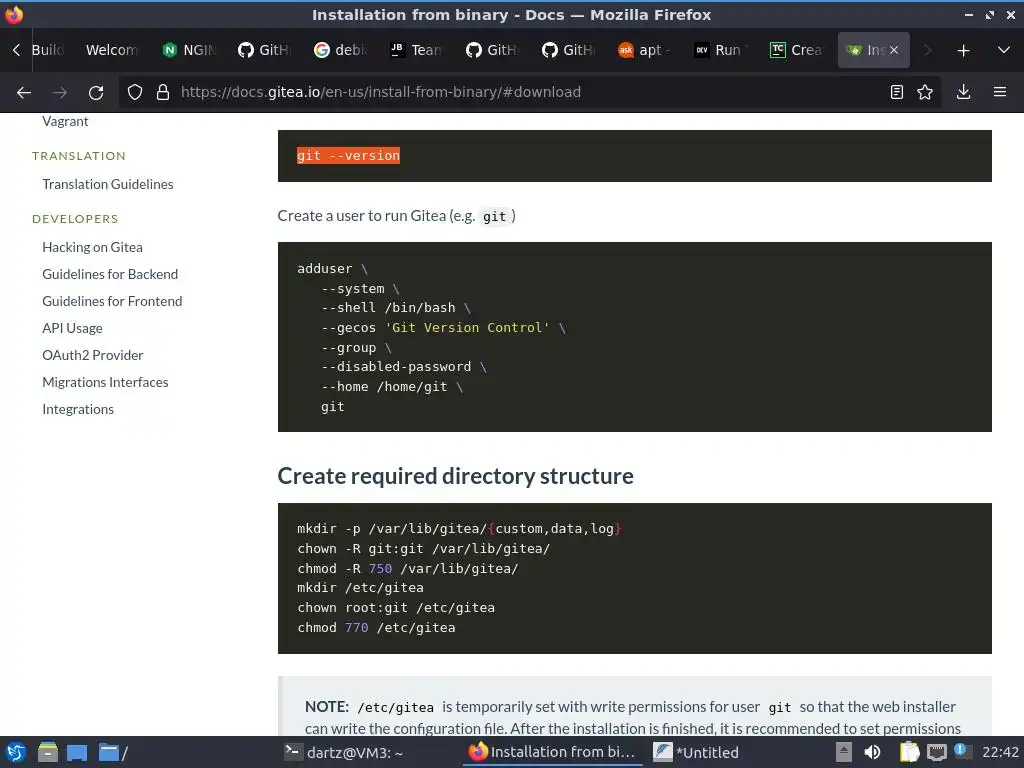This screenshot has height=768, width=1024.
Task: Open API Usage page
Action: (x=72, y=328)
